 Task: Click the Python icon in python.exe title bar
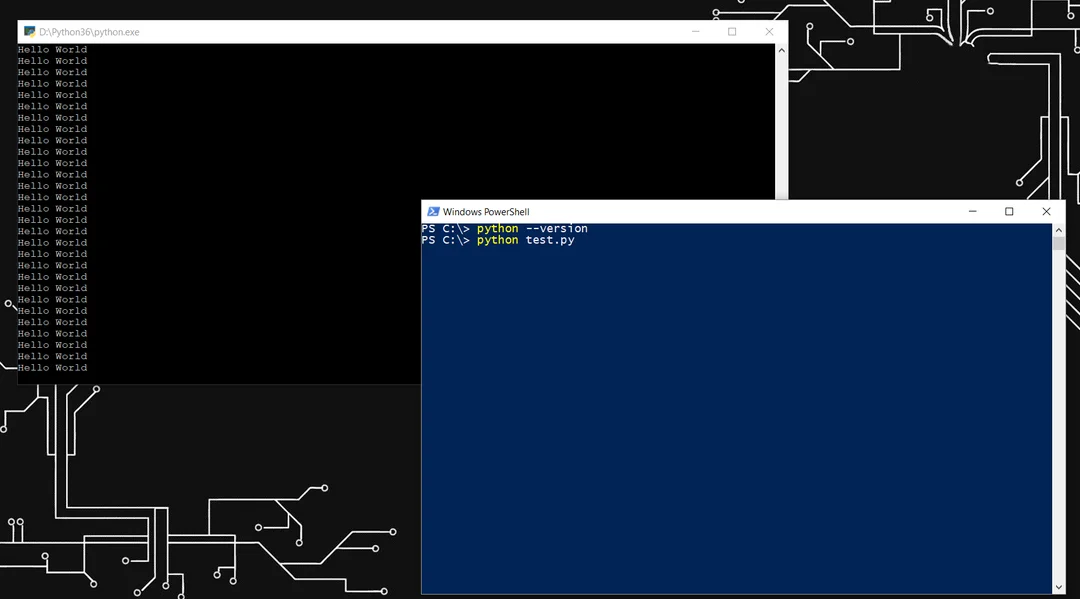tap(29, 32)
